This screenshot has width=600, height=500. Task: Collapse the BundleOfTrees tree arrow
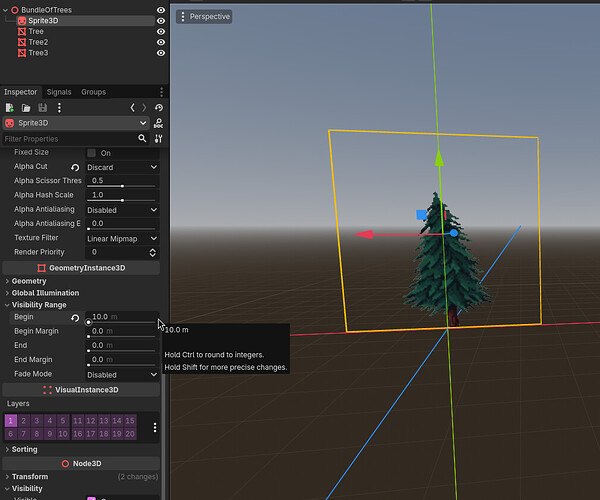point(5,10)
